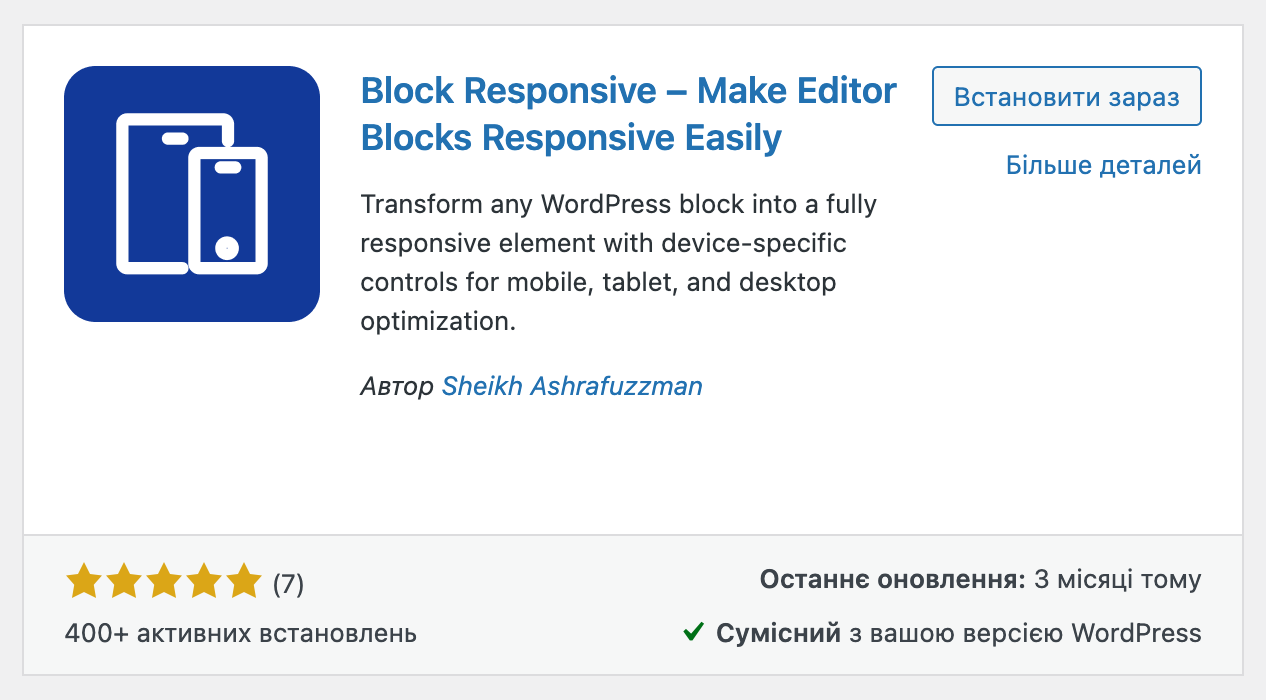Select the fourth rating star
1266x700 pixels.
(203, 580)
